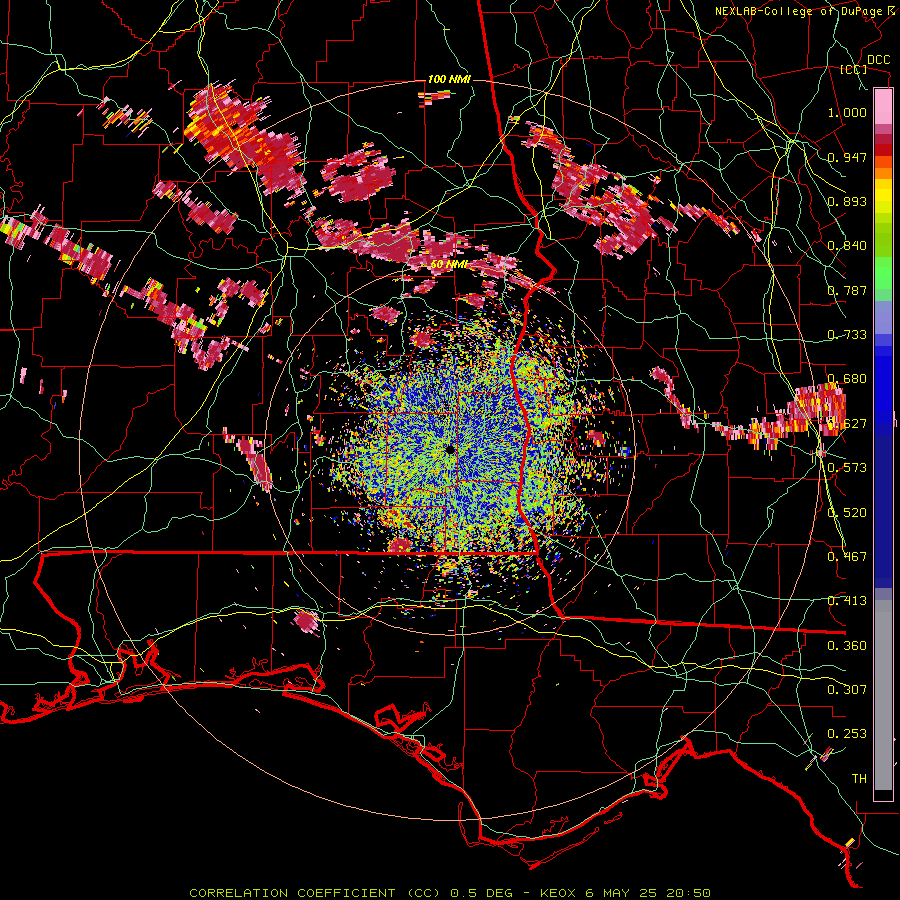
Task: Select the 0.840 scale value
Action: [847, 245]
